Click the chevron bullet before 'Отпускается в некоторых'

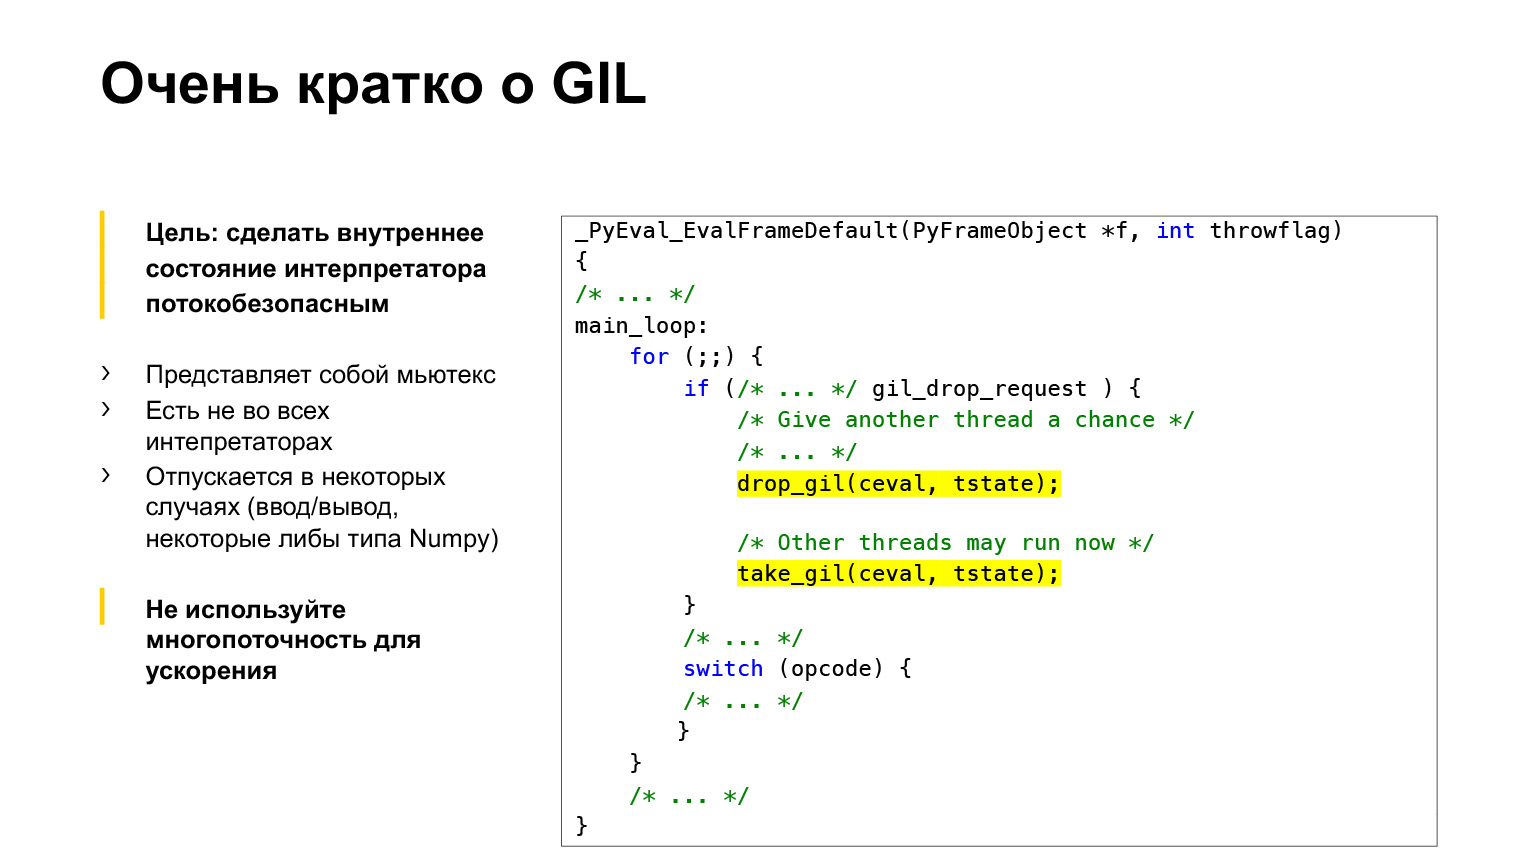pos(107,476)
